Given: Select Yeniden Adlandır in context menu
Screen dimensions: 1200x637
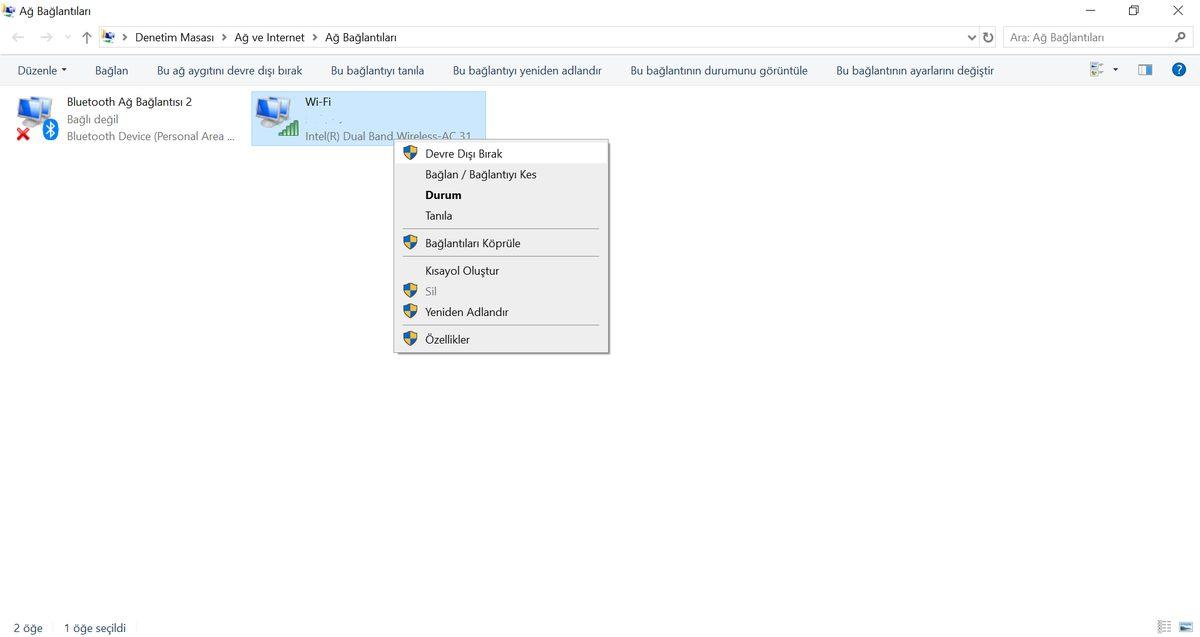Looking at the screenshot, I should [466, 312].
